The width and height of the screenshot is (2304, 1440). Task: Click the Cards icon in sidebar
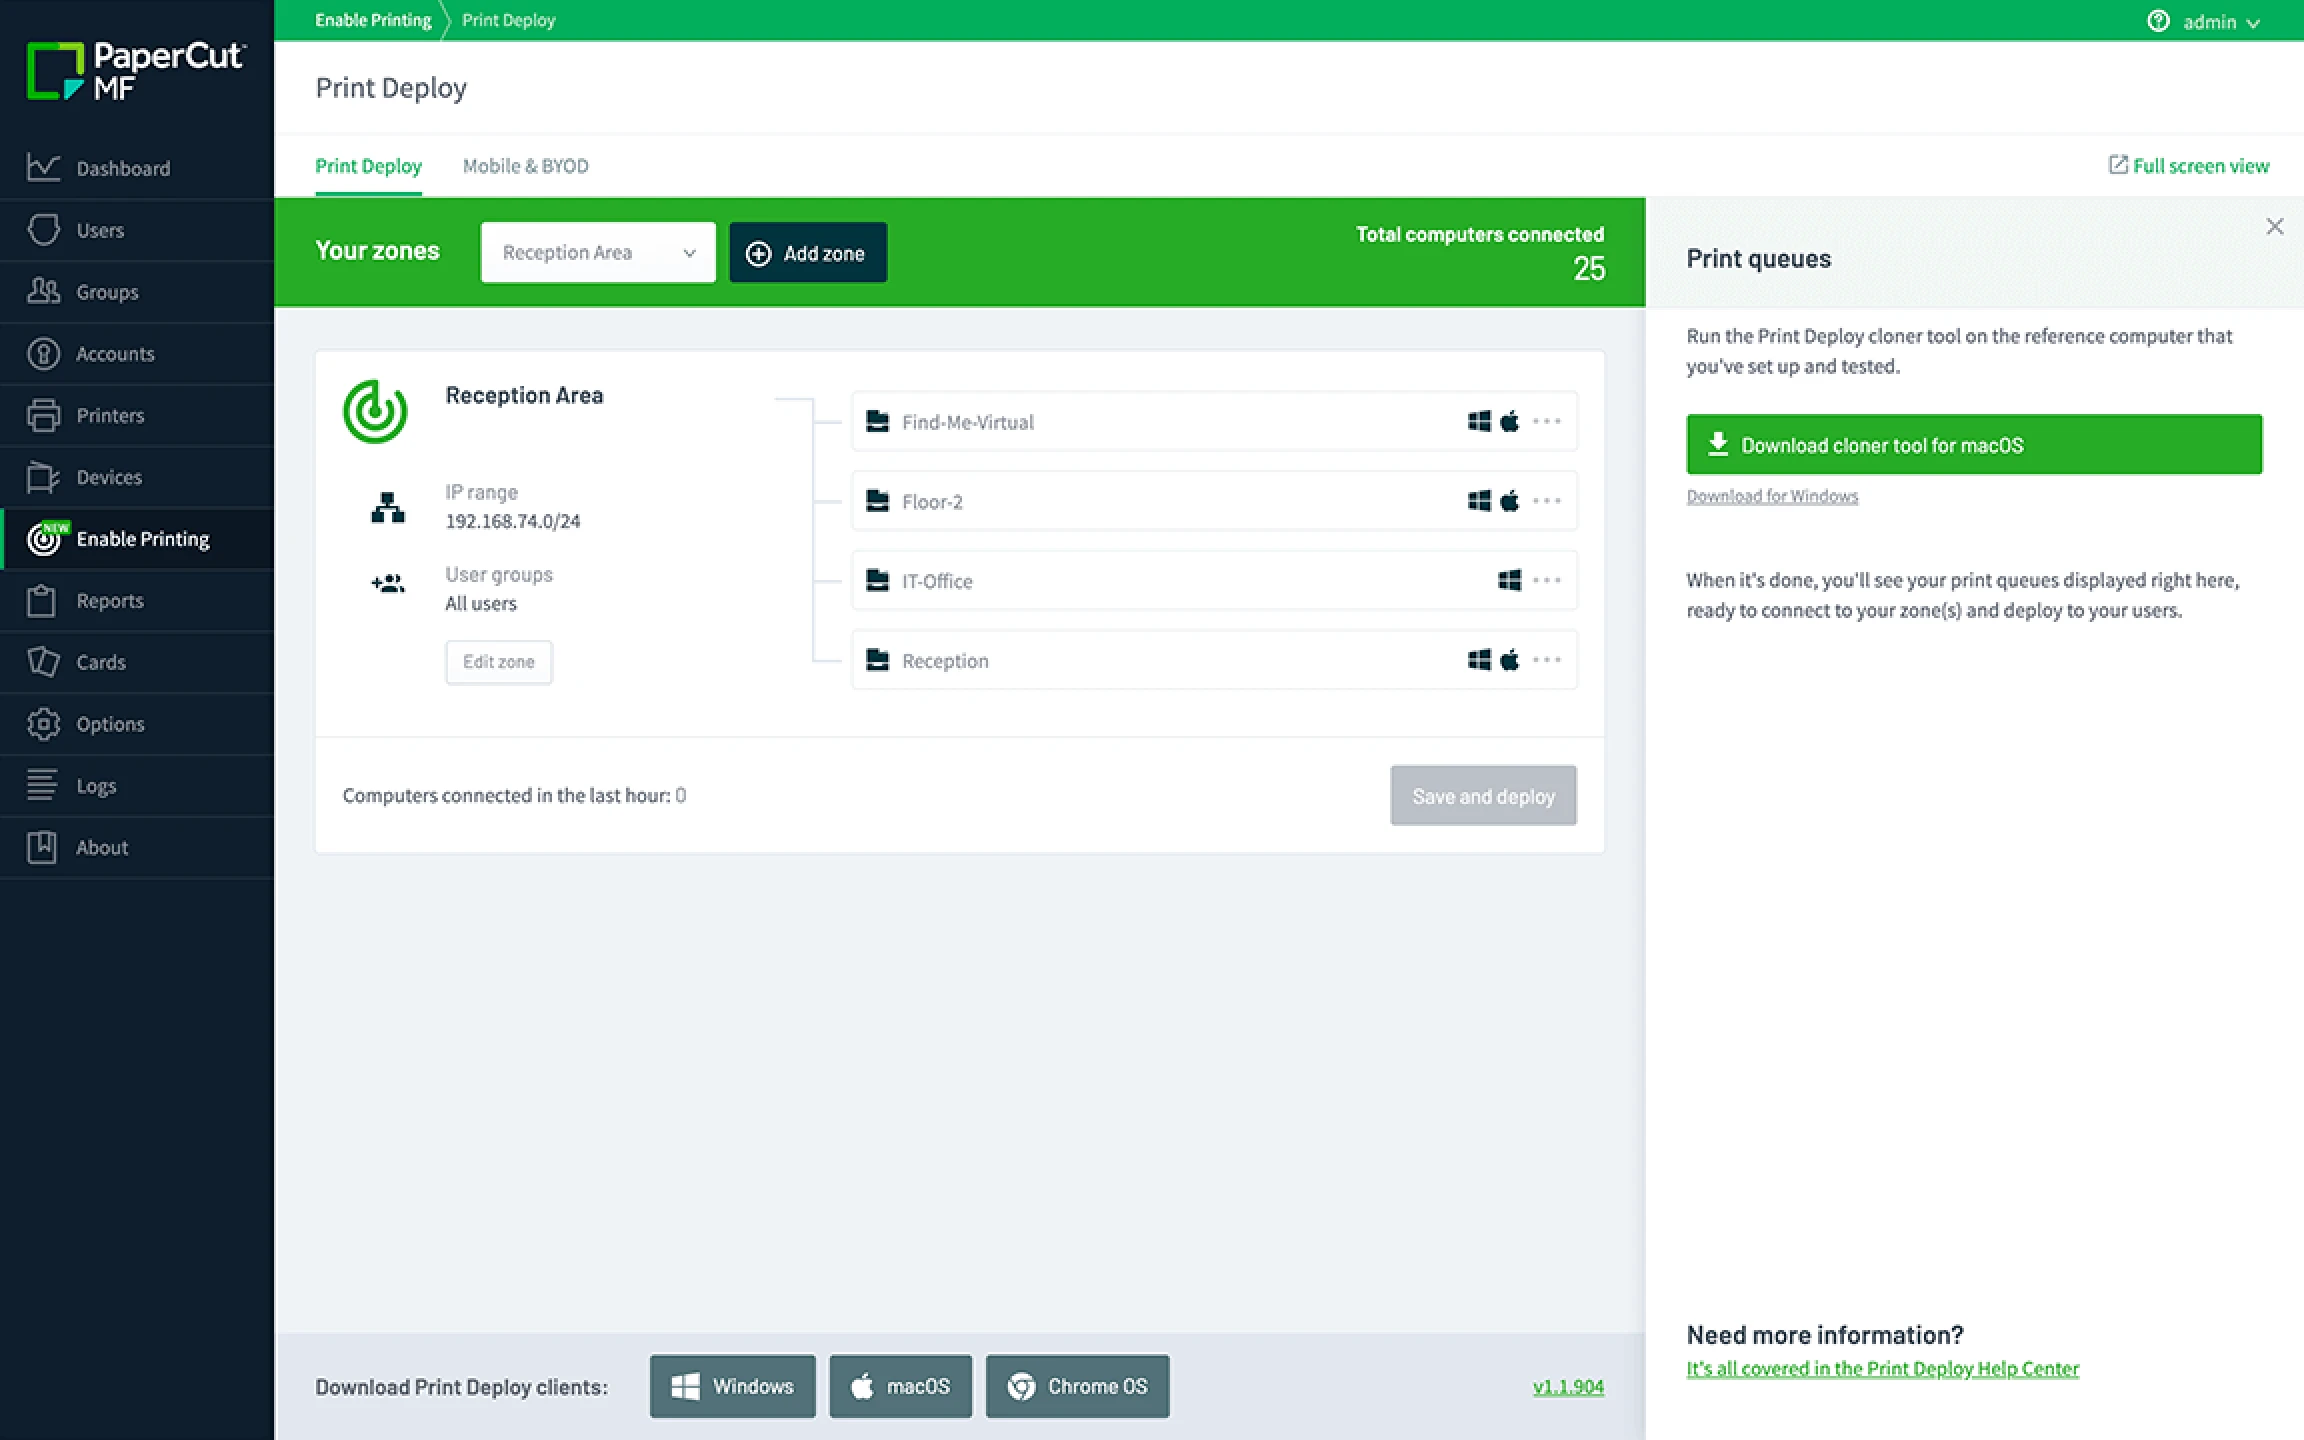[43, 662]
